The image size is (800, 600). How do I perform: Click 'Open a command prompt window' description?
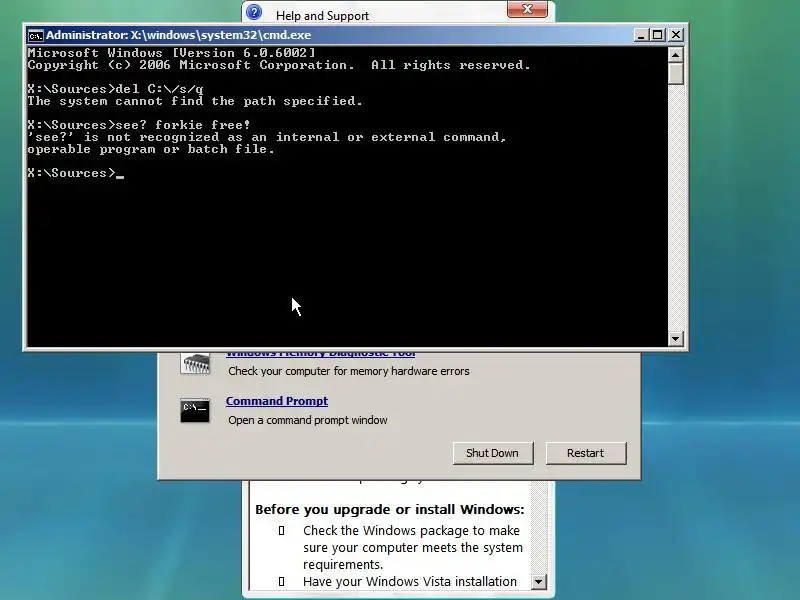(308, 420)
